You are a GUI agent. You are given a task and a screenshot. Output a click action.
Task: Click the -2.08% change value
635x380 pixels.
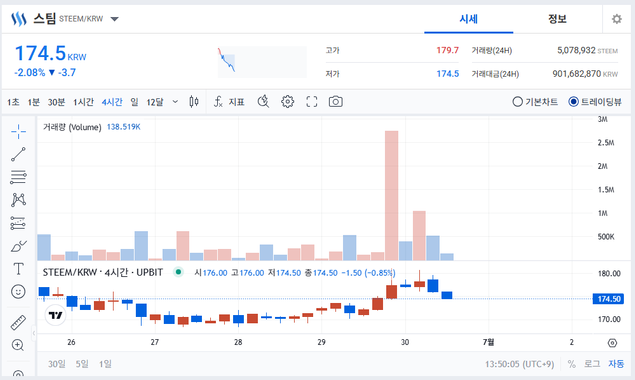30,73
